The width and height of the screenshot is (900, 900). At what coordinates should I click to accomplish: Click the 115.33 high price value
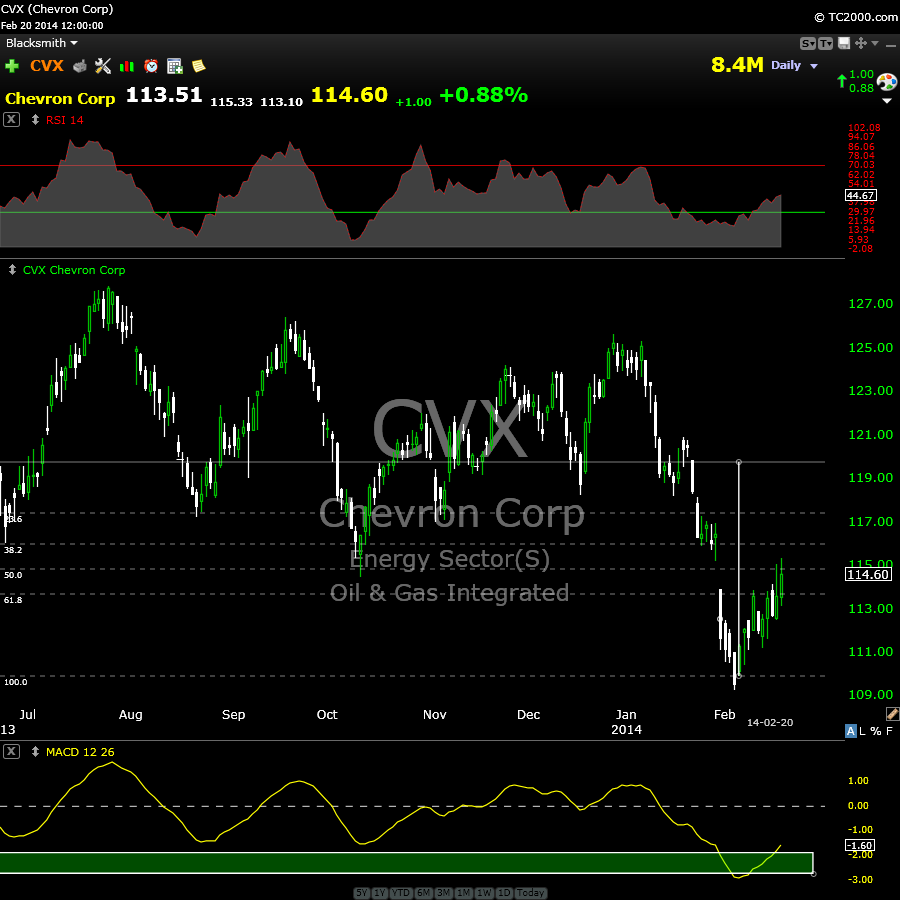click(231, 102)
